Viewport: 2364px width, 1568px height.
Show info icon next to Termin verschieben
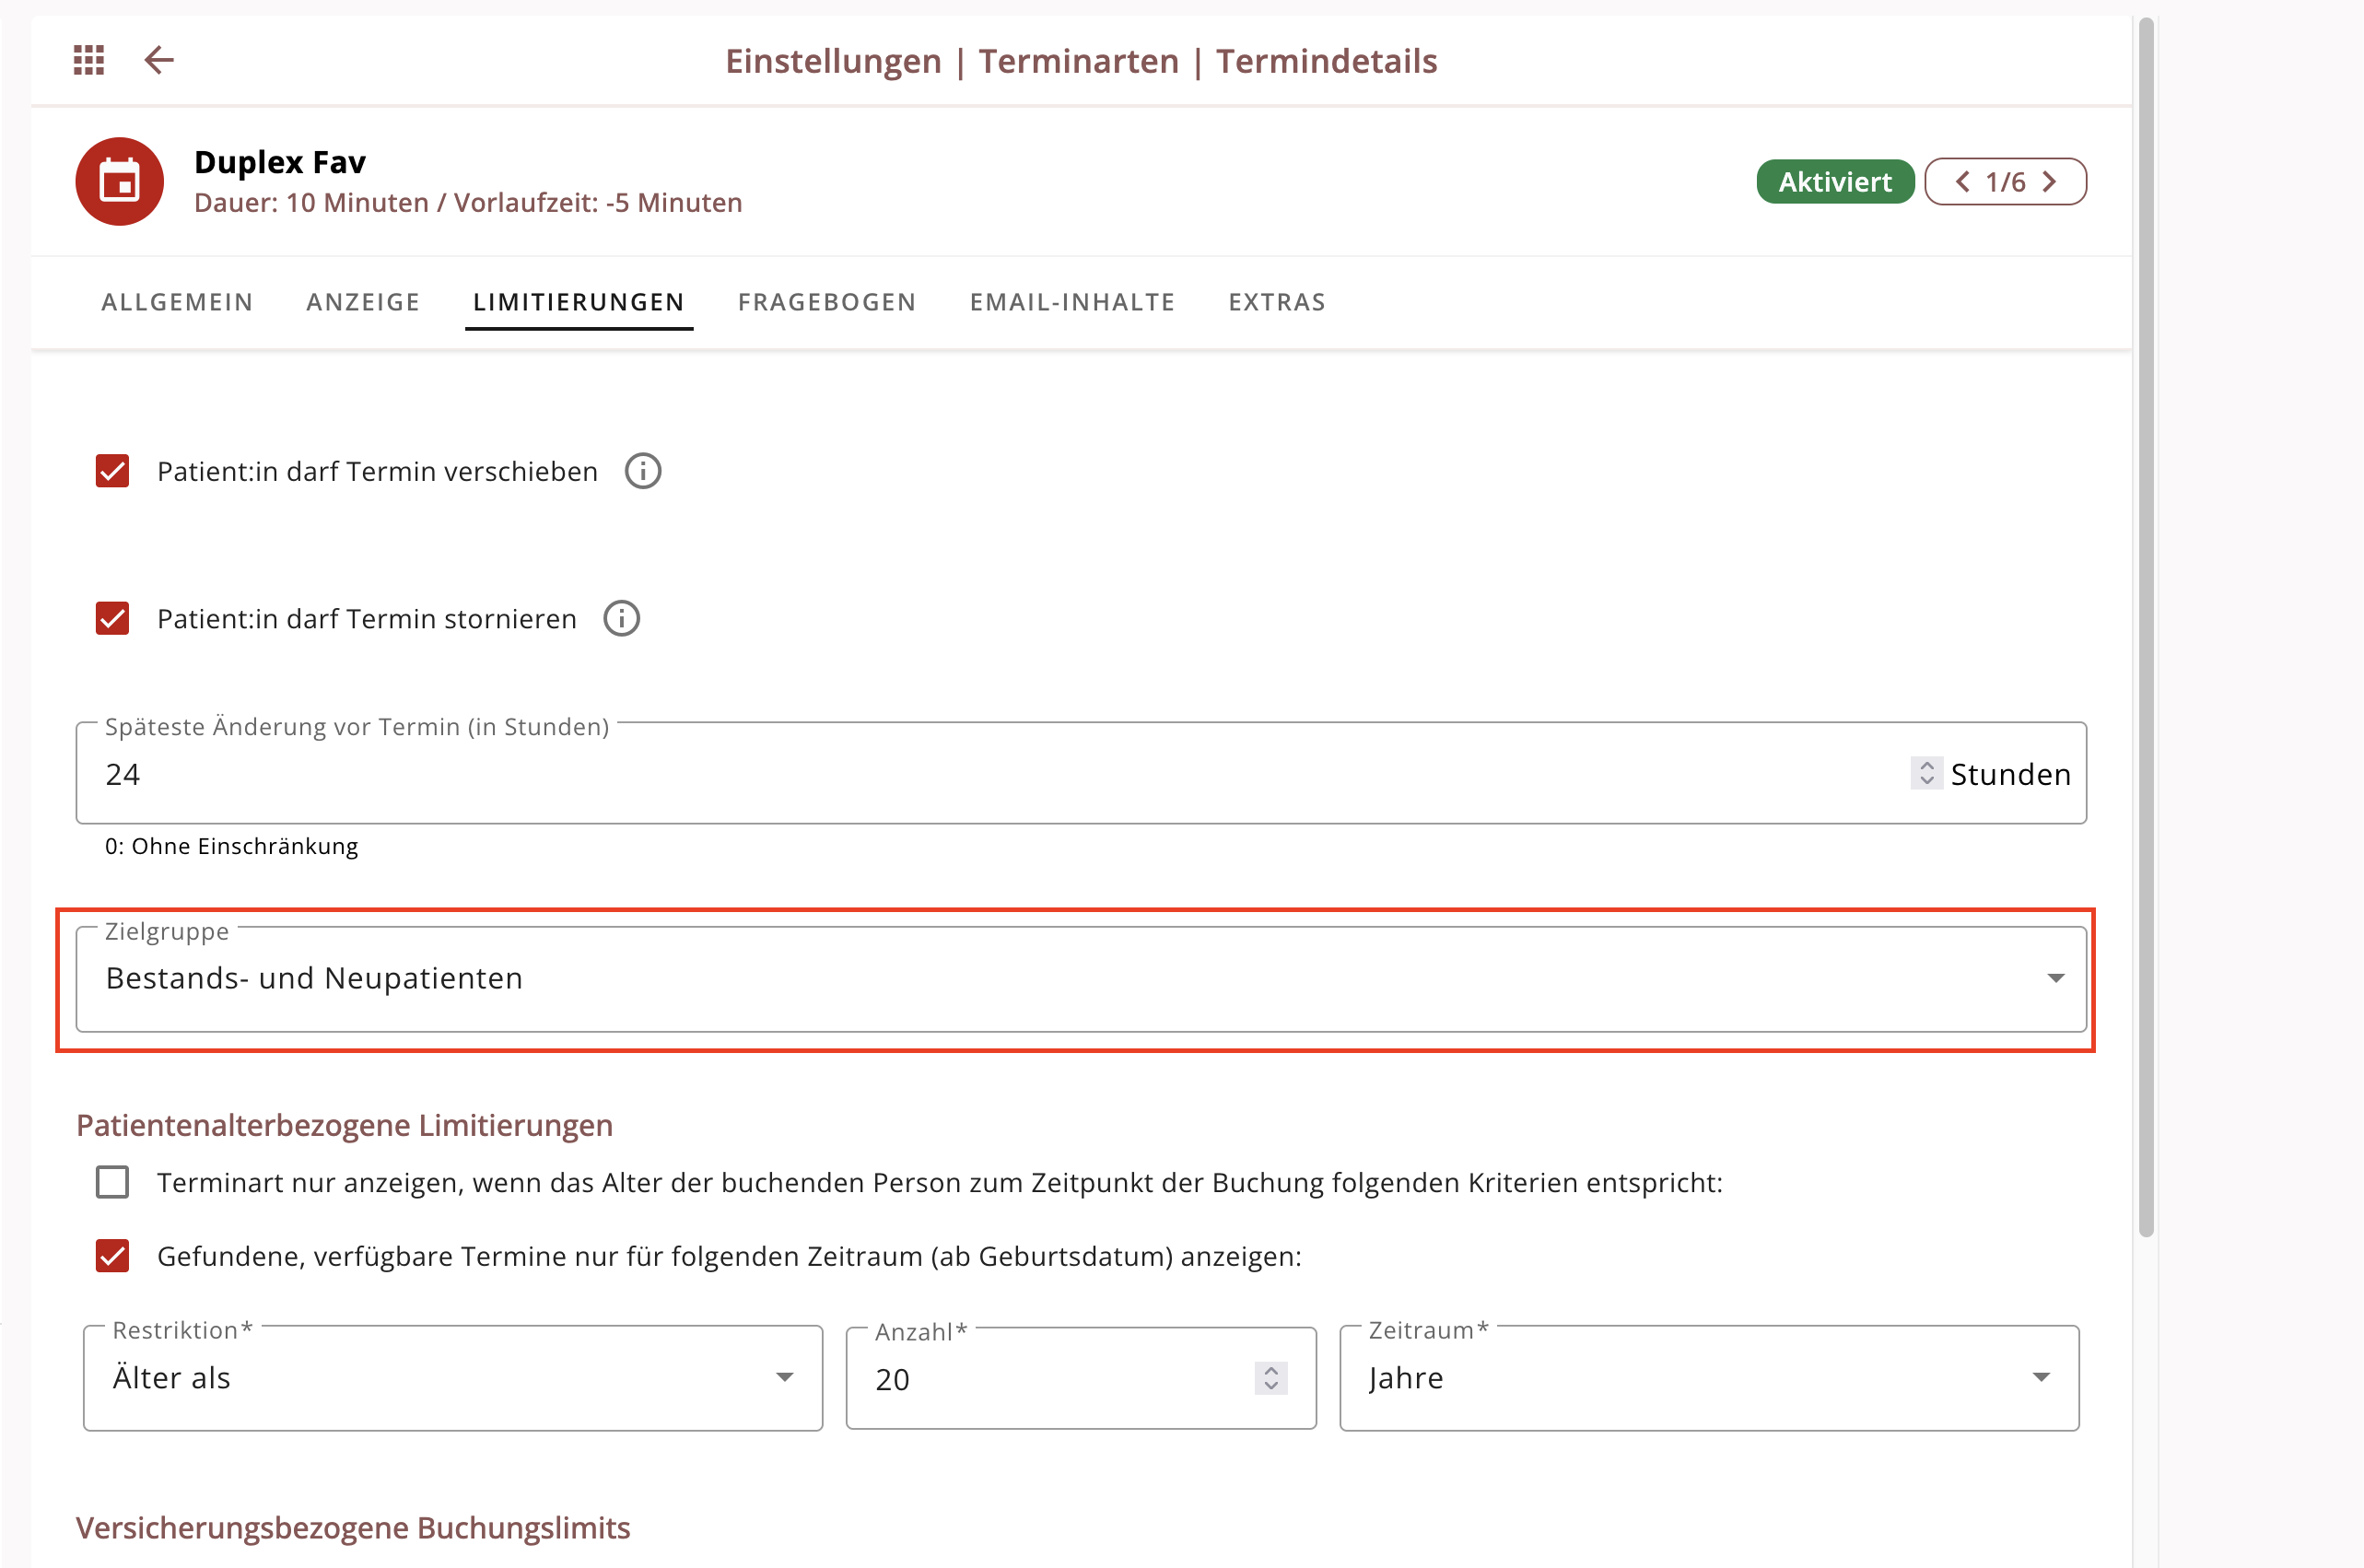coord(643,471)
